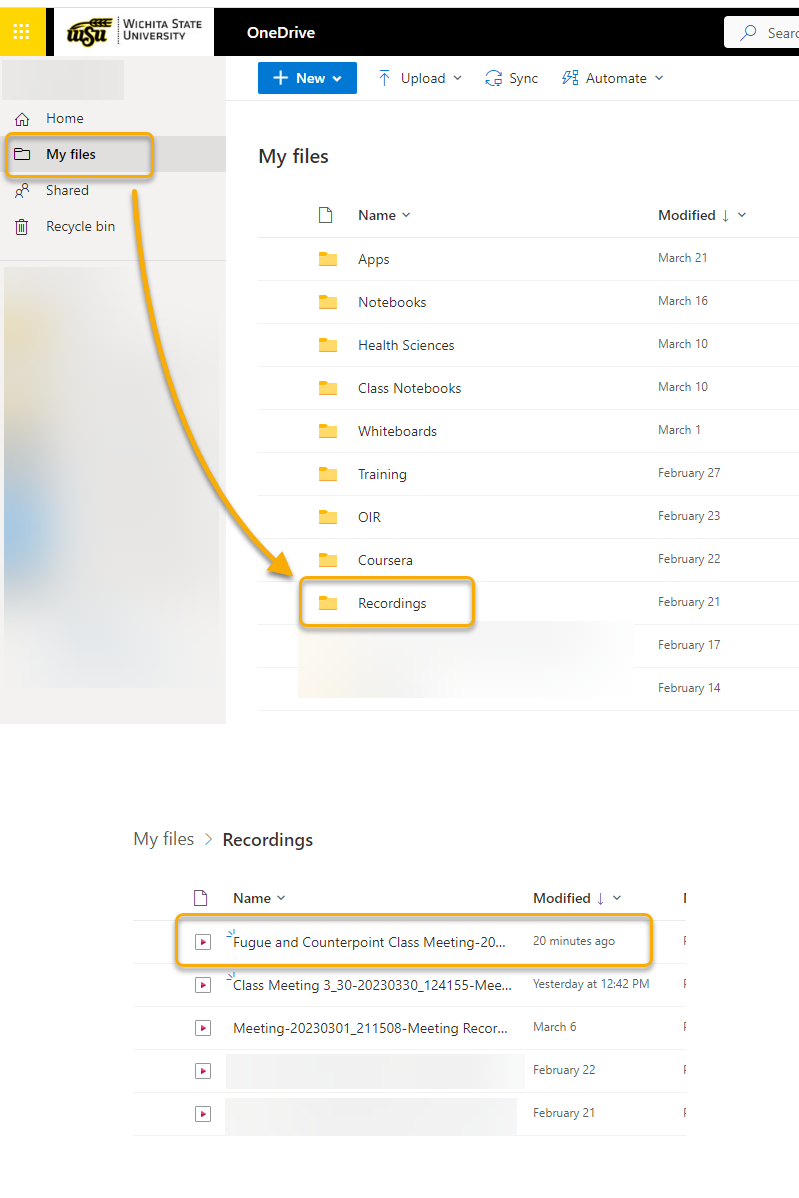Click file type column icon in My files

325,215
